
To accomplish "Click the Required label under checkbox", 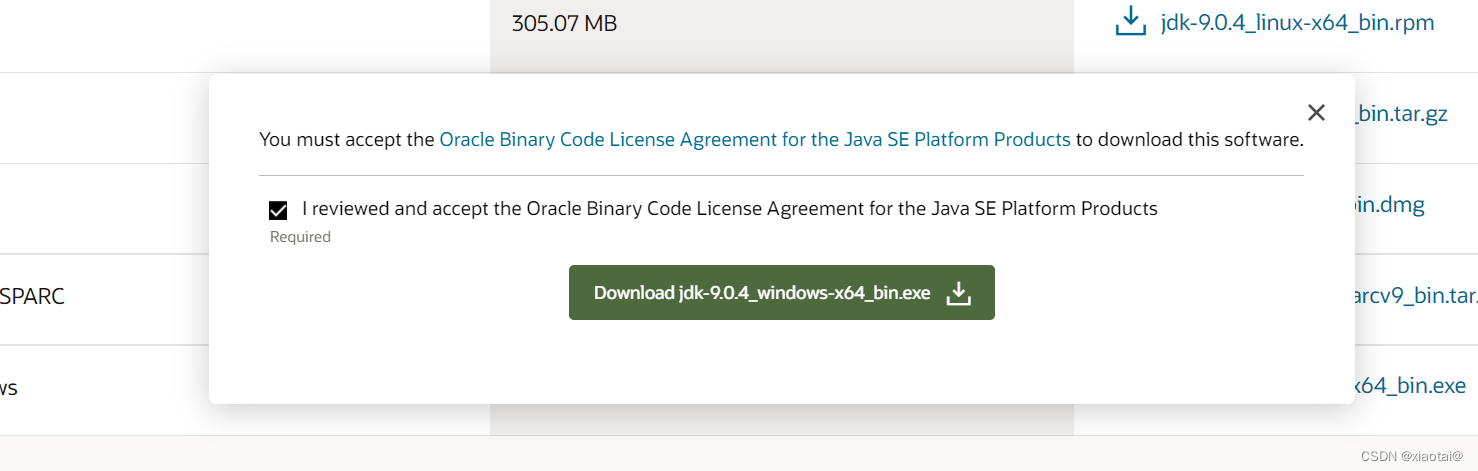I will [x=300, y=237].
